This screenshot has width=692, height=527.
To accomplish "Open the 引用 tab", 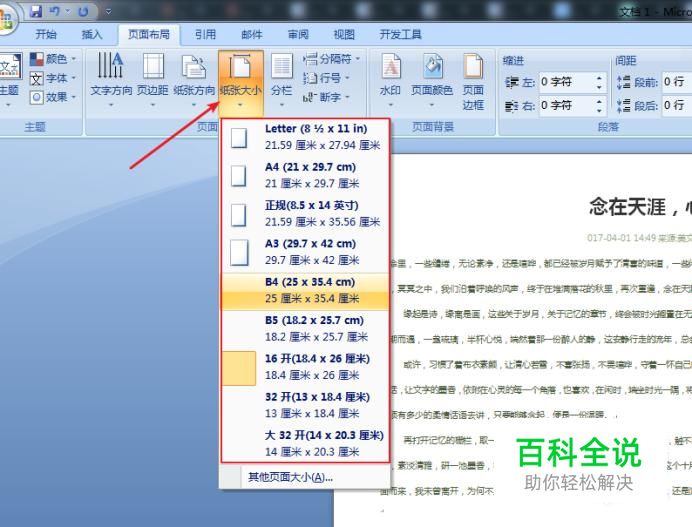I will 205,34.
